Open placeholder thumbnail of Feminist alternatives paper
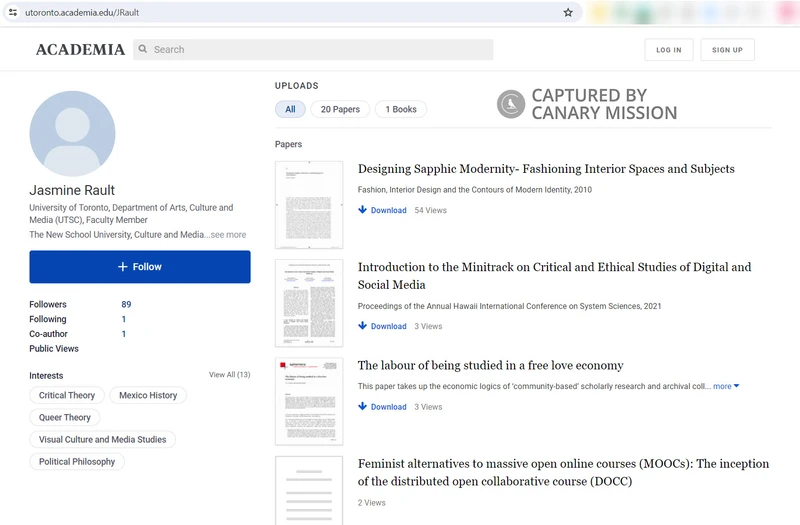The width and height of the screenshot is (800, 525). tap(309, 490)
